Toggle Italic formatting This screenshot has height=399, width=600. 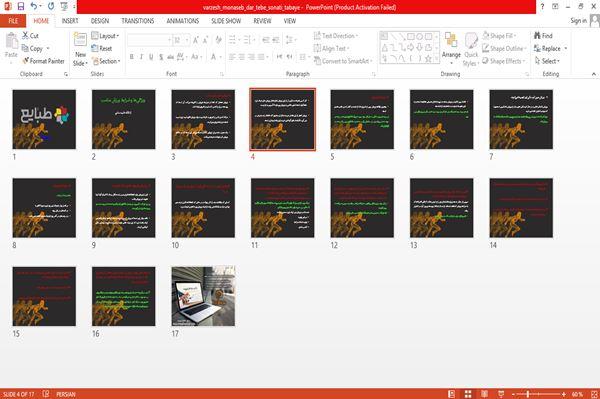coord(141,57)
